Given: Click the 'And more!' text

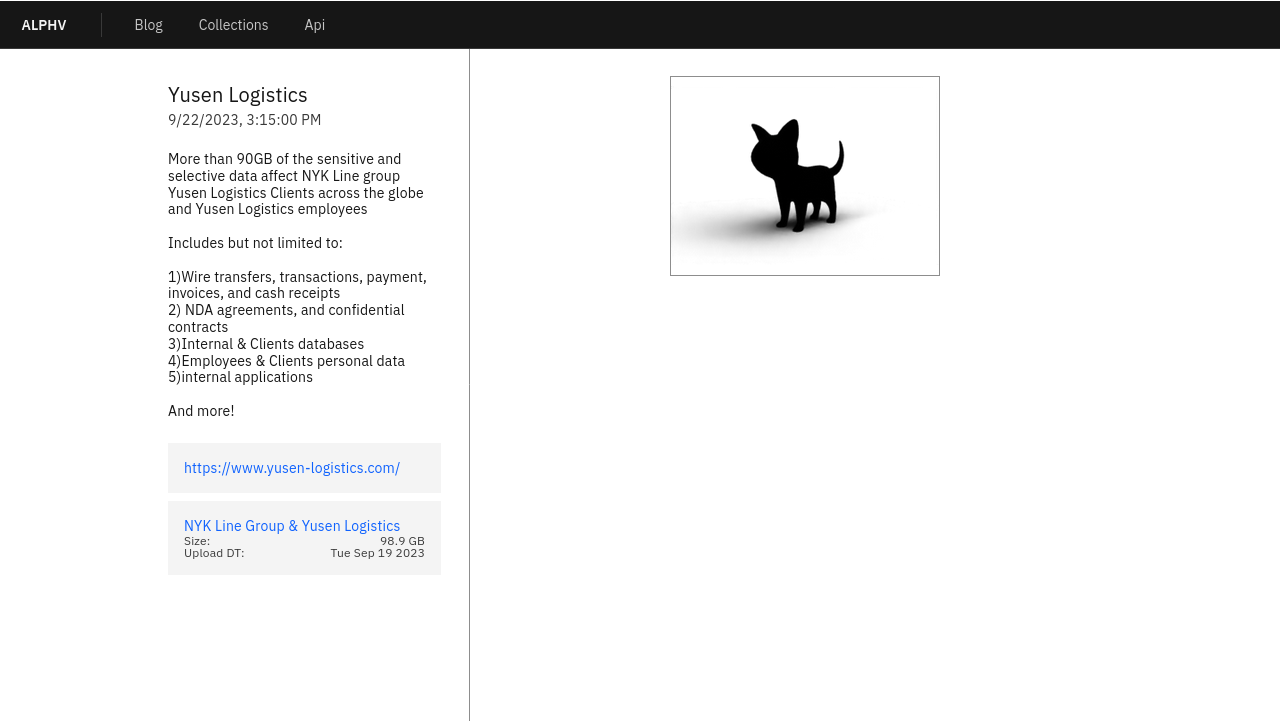Looking at the screenshot, I should click(x=201, y=411).
